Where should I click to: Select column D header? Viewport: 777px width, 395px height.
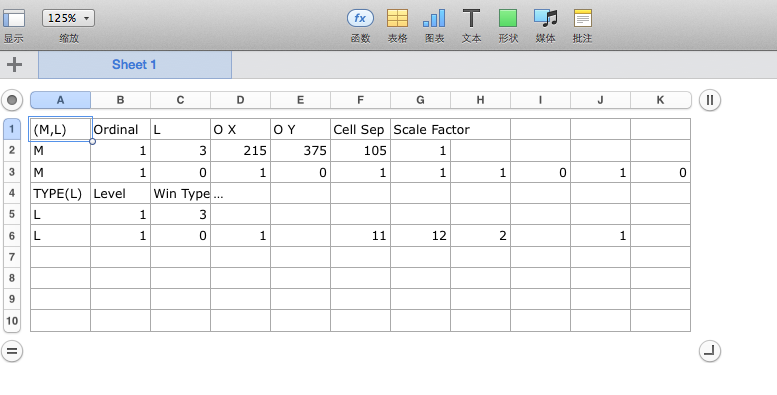[x=240, y=100]
